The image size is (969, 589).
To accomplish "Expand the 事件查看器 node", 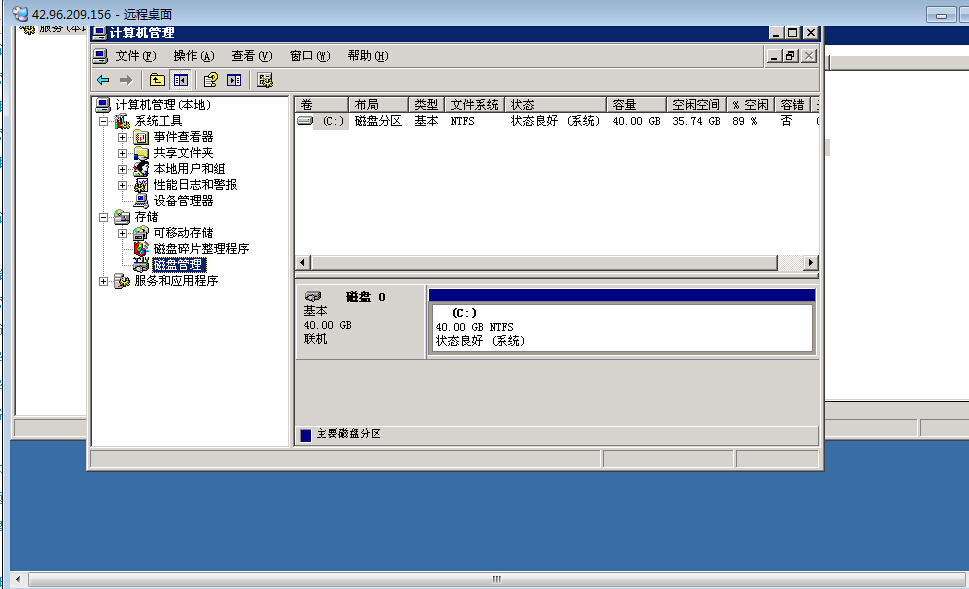I will click(x=123, y=137).
